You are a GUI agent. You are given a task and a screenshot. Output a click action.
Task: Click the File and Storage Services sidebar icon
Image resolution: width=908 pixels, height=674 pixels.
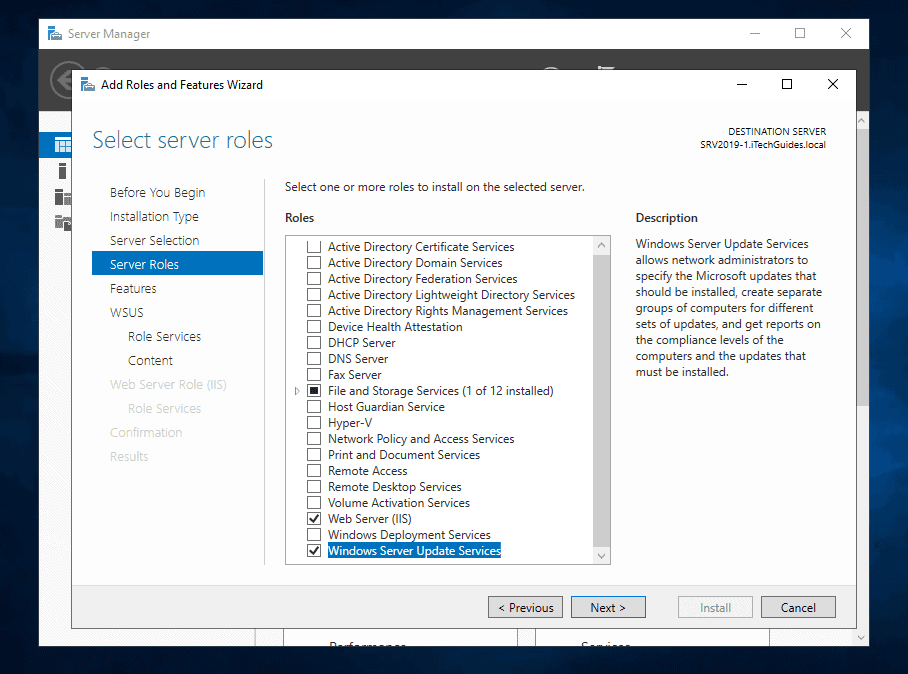pyautogui.click(x=62, y=222)
